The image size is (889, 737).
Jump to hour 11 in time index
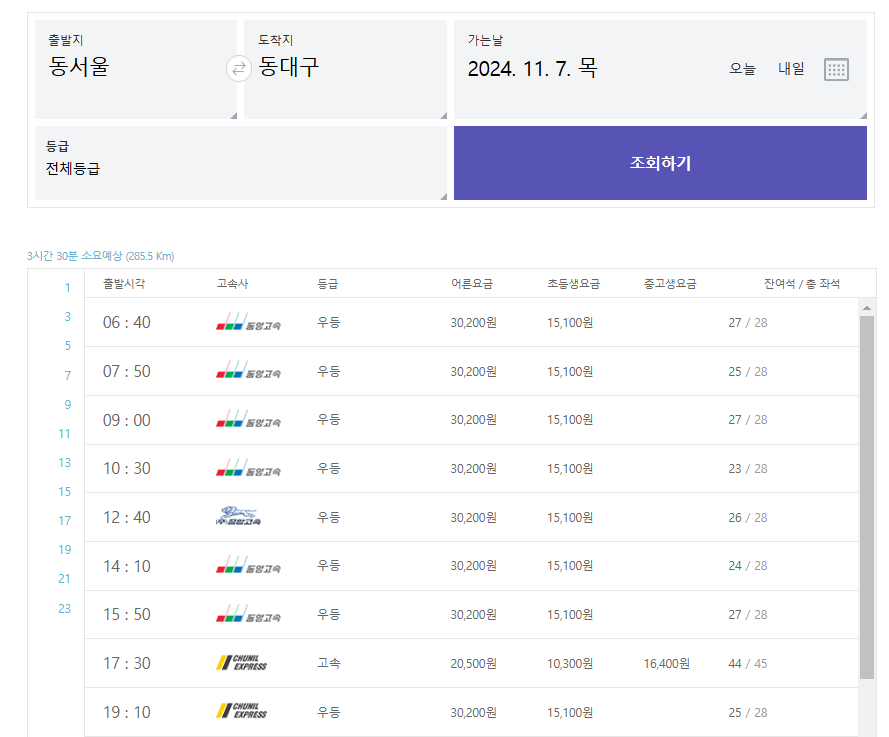click(x=65, y=434)
